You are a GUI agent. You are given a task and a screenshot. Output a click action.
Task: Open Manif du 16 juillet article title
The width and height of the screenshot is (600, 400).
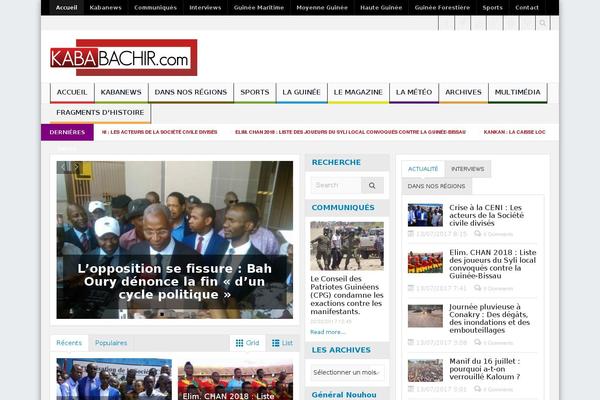point(485,369)
